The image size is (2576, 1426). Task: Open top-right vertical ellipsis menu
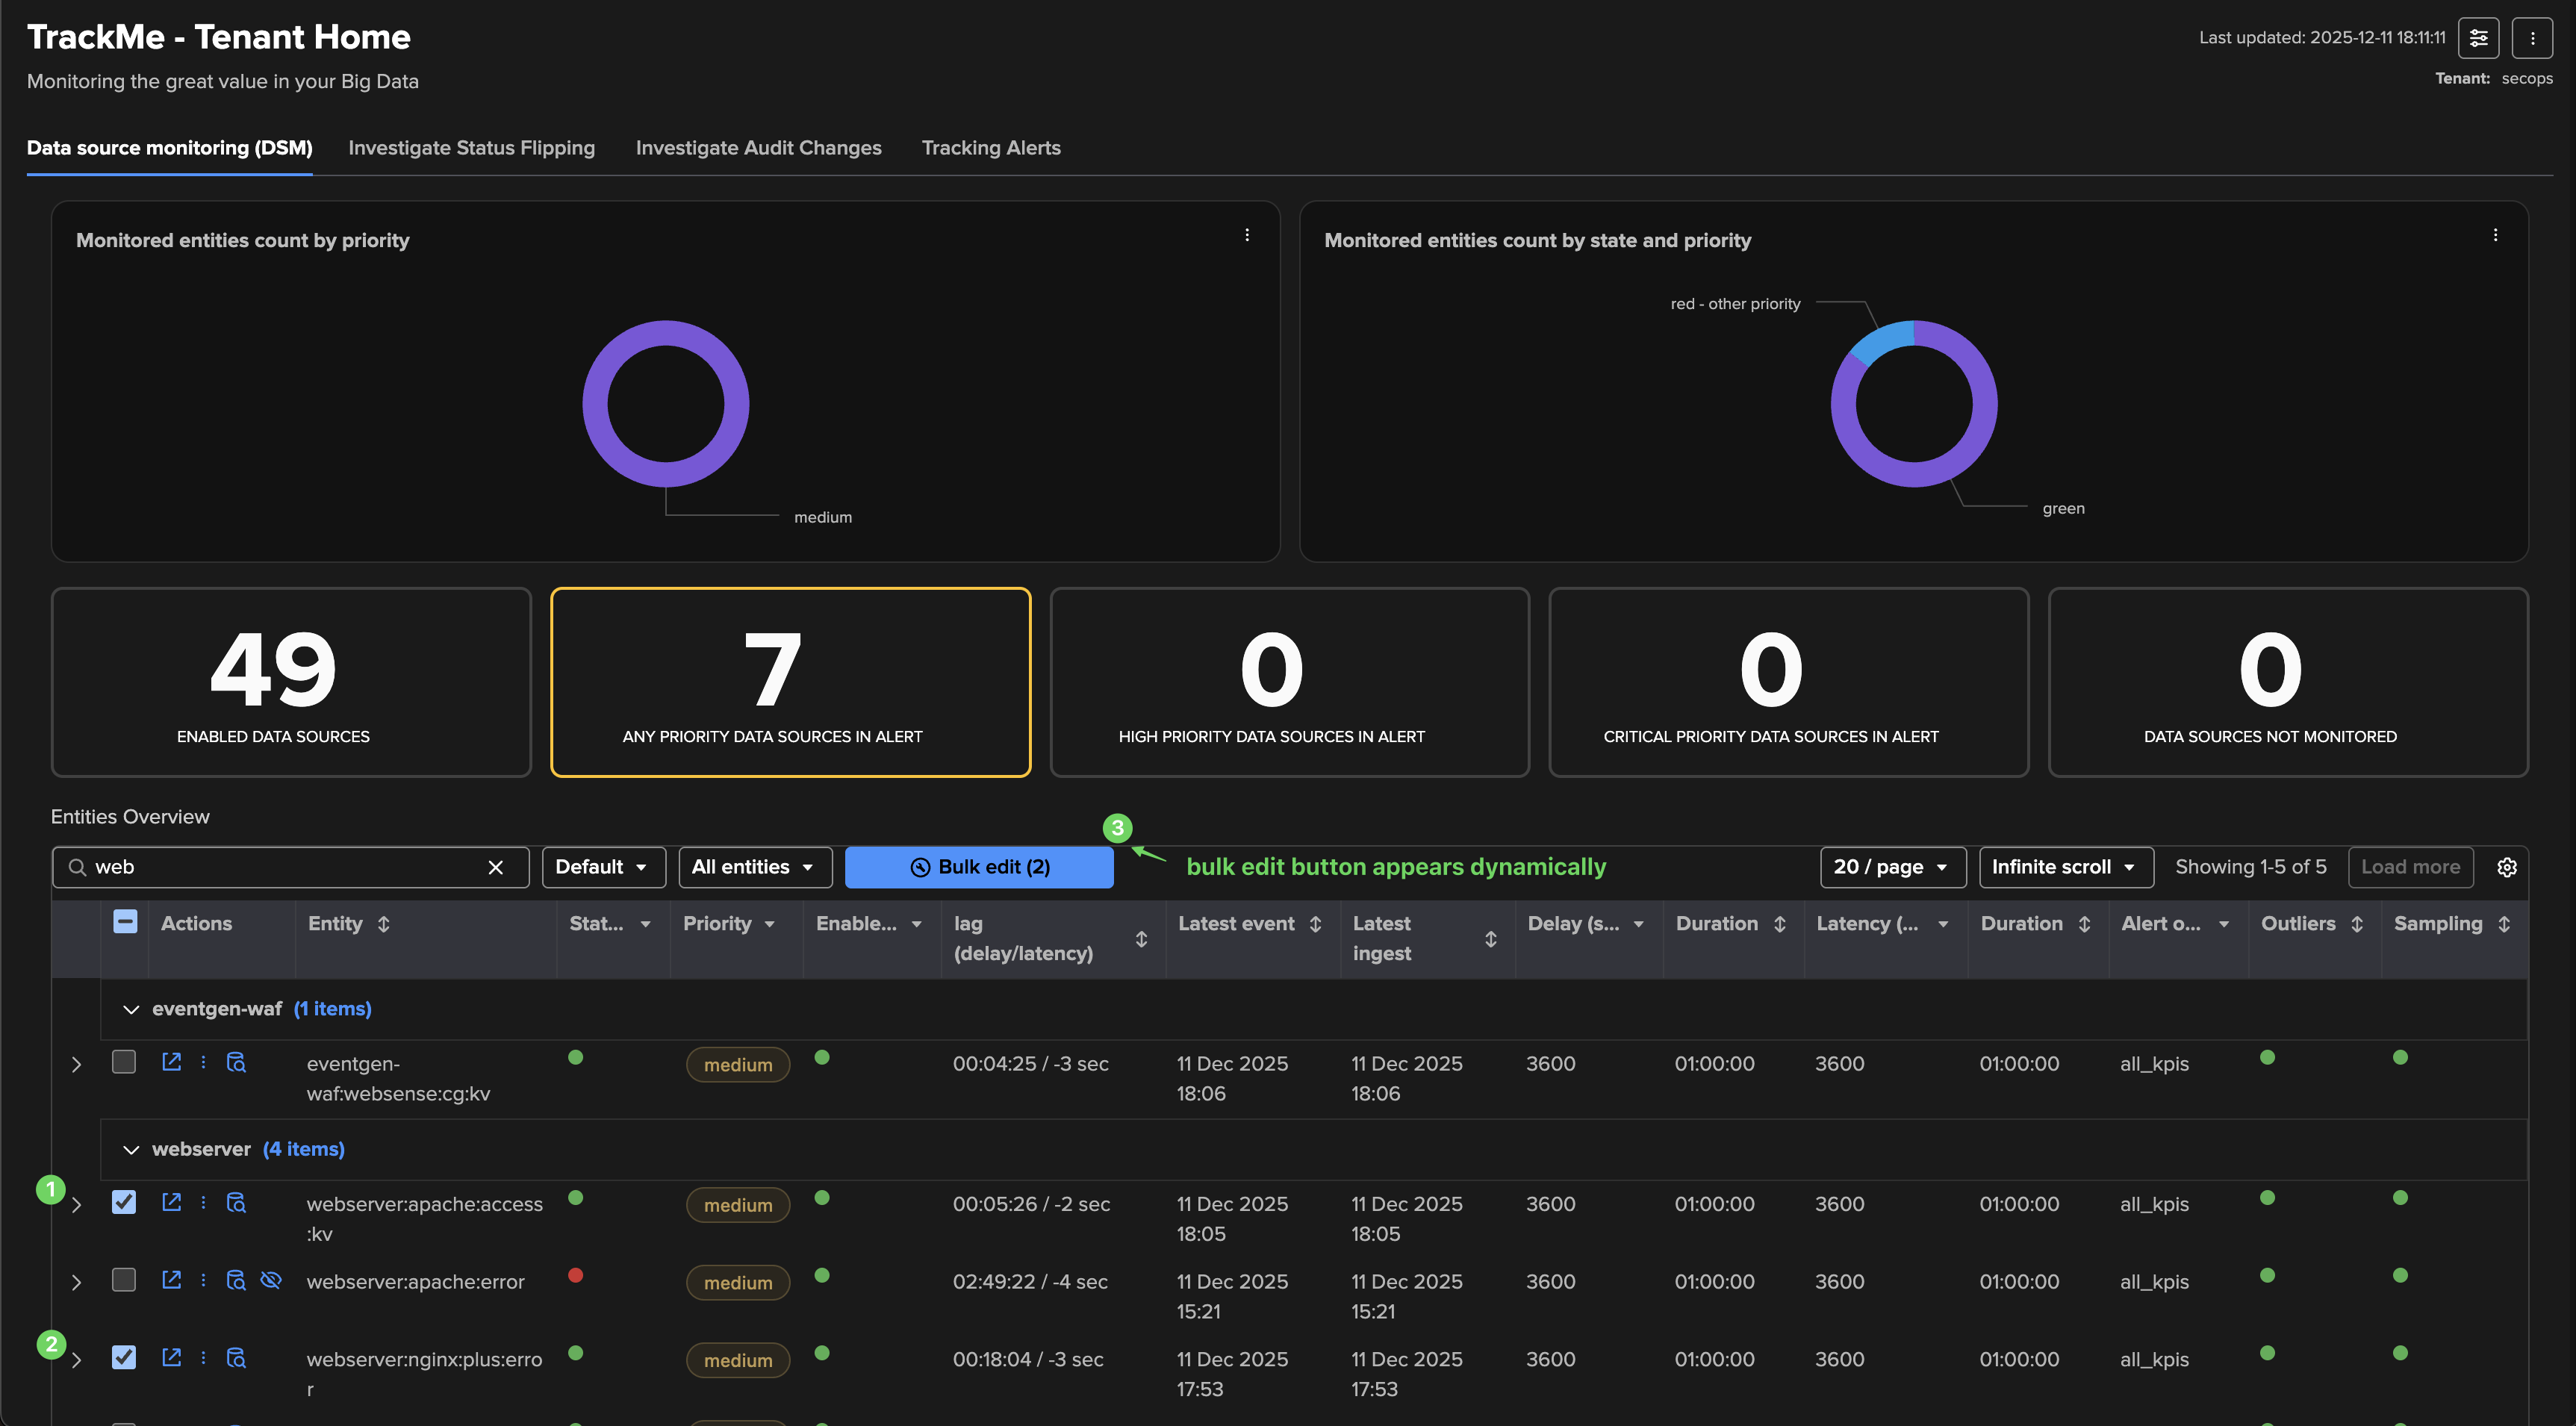pyautogui.click(x=2531, y=38)
